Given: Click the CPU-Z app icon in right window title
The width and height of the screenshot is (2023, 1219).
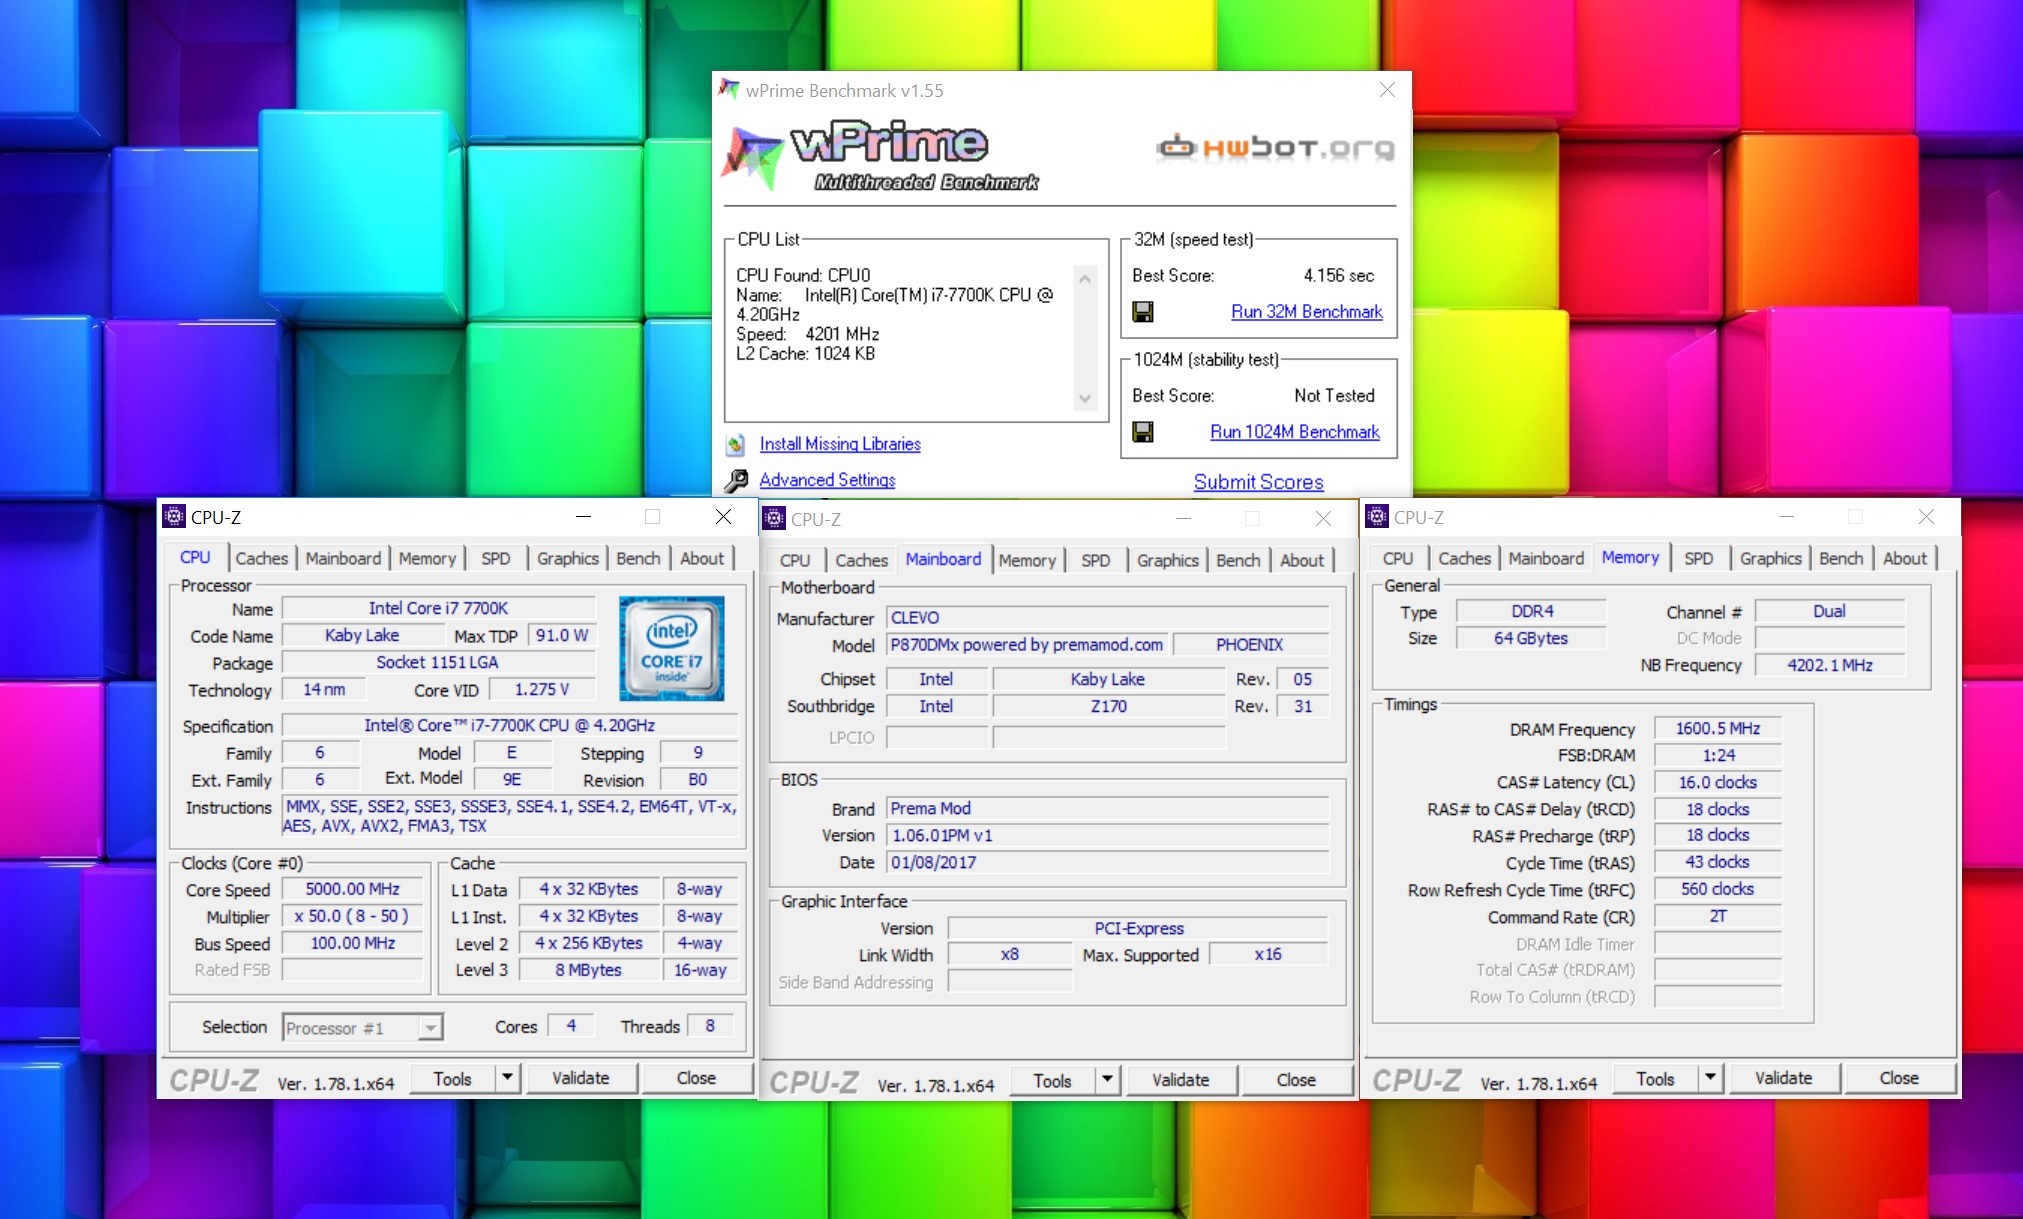Looking at the screenshot, I should pyautogui.click(x=1377, y=517).
